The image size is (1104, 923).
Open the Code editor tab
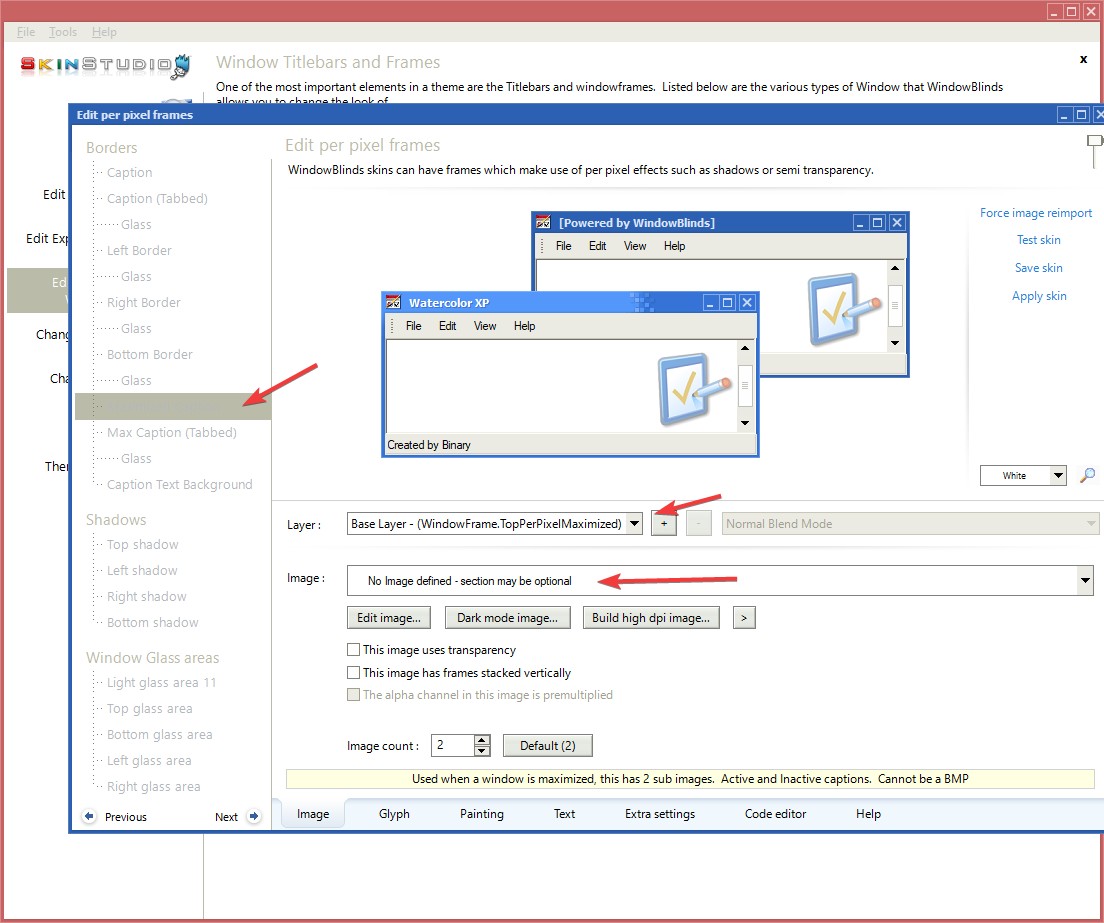point(775,814)
